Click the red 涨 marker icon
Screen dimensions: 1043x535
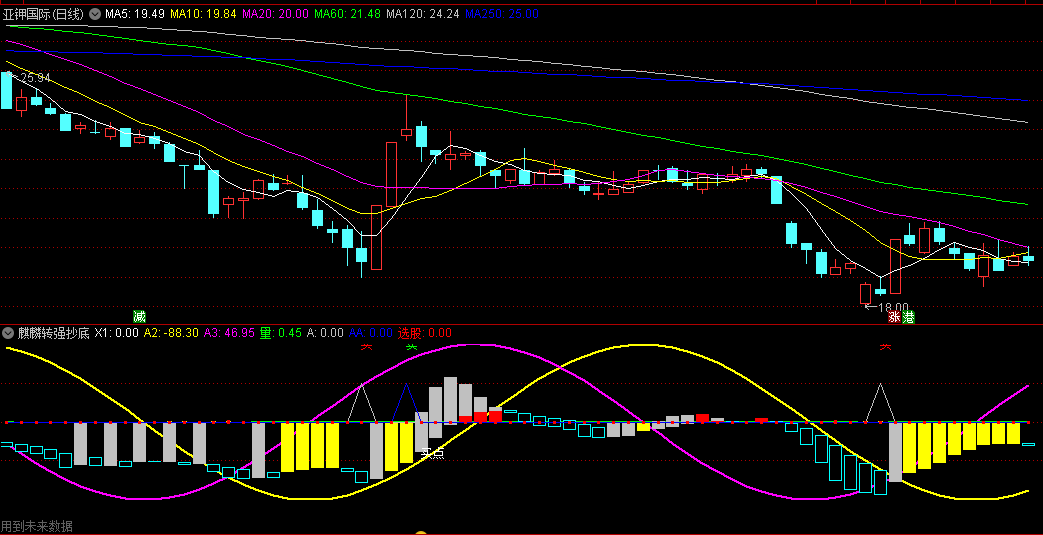point(895,317)
